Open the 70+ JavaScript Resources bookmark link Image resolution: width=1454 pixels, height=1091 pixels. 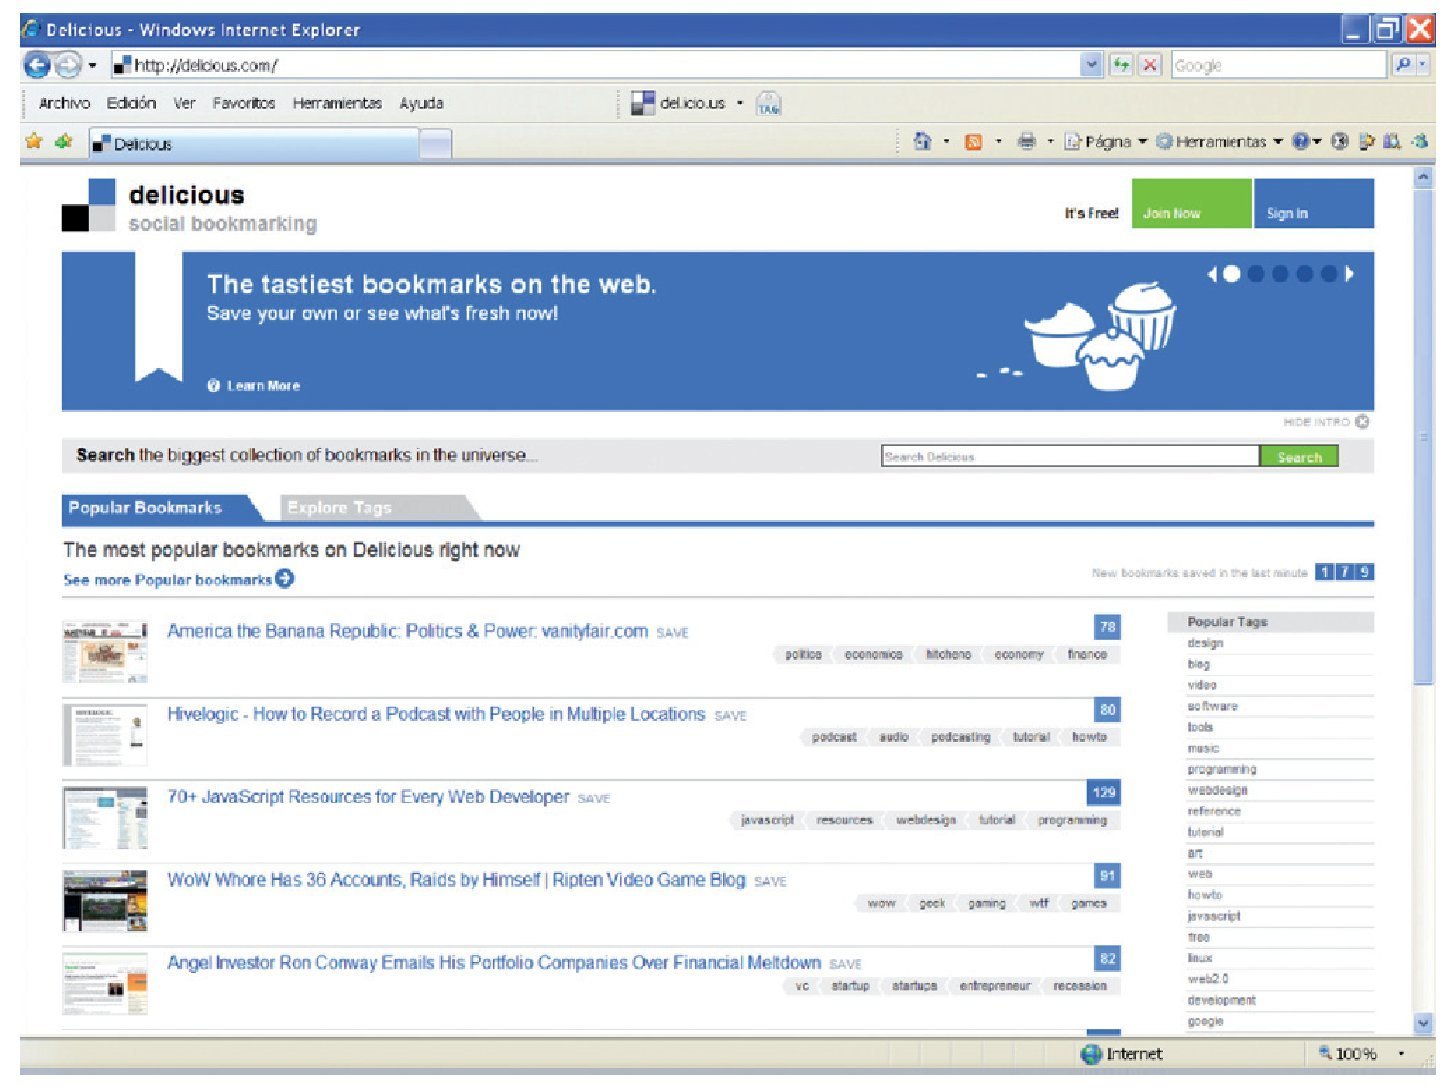click(x=368, y=797)
